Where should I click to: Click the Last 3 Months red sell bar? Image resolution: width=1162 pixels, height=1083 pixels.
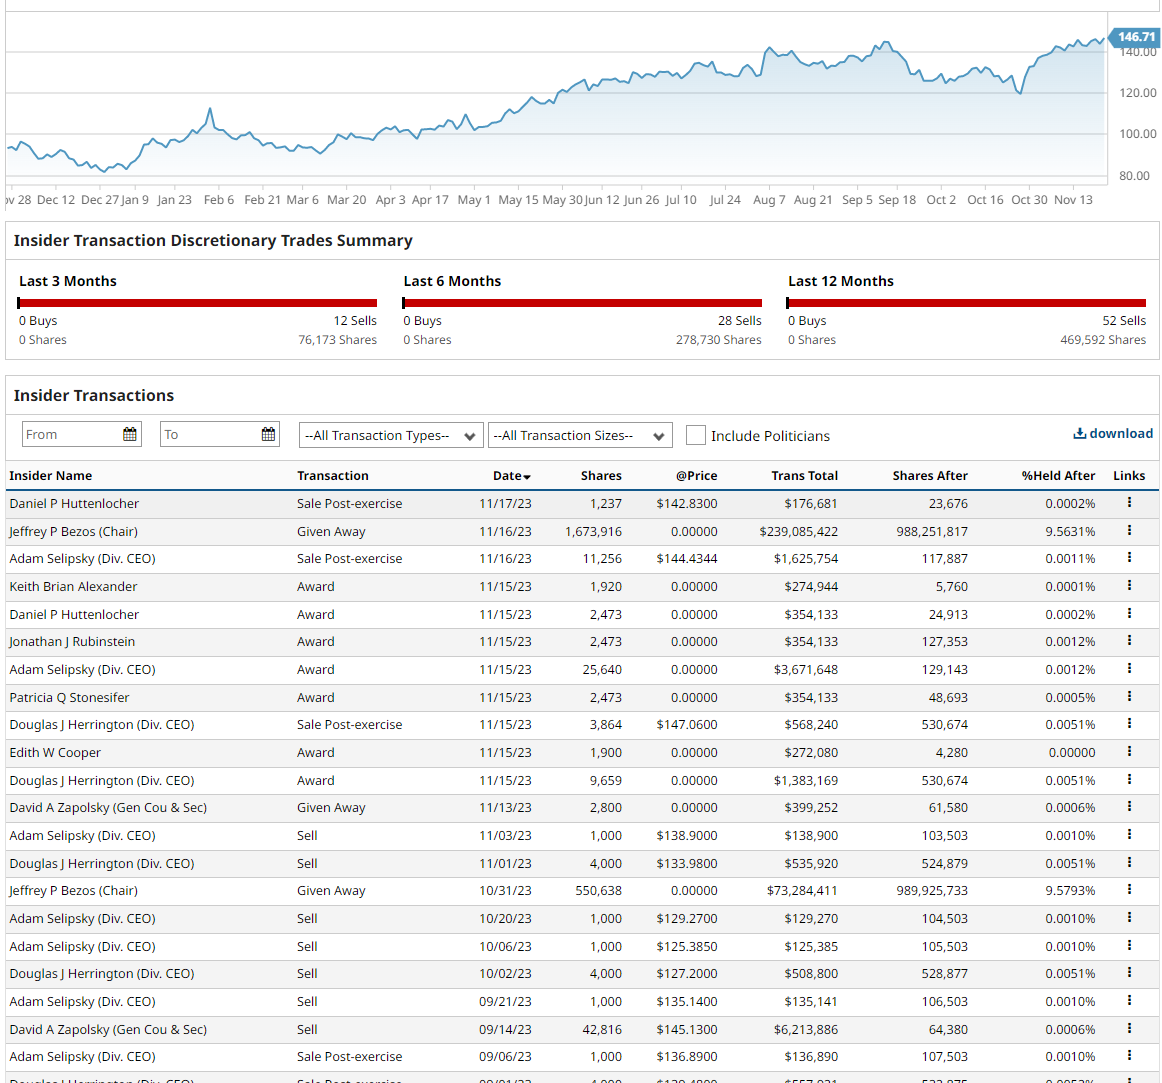(x=198, y=302)
